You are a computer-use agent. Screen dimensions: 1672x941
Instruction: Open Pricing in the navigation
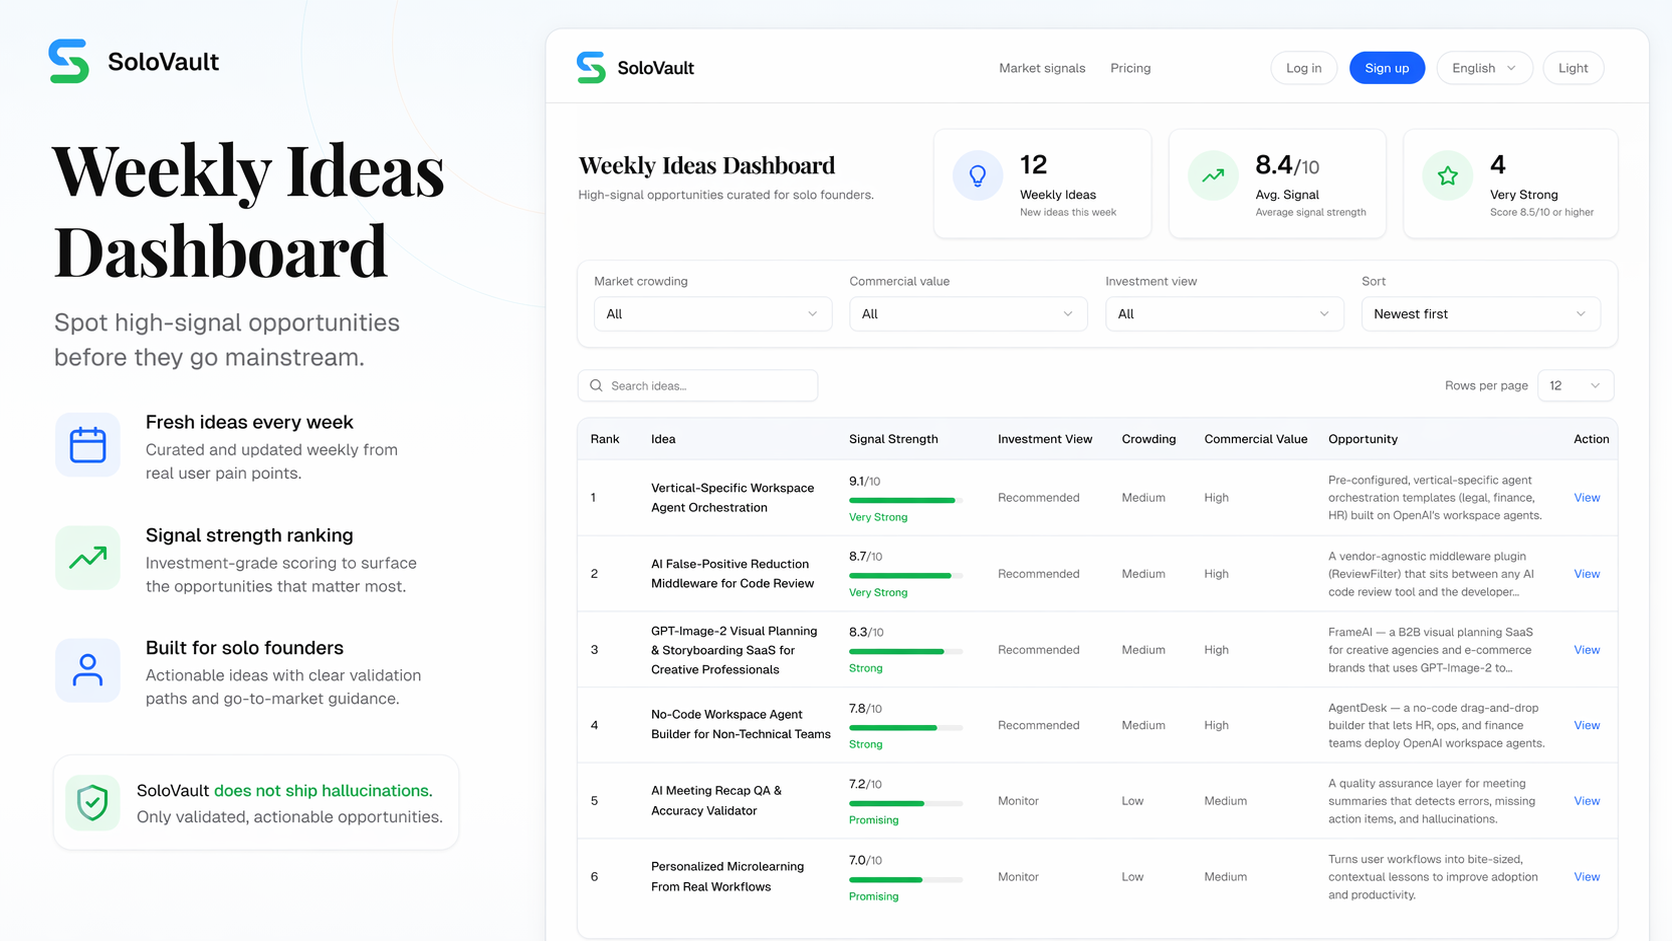click(1130, 68)
